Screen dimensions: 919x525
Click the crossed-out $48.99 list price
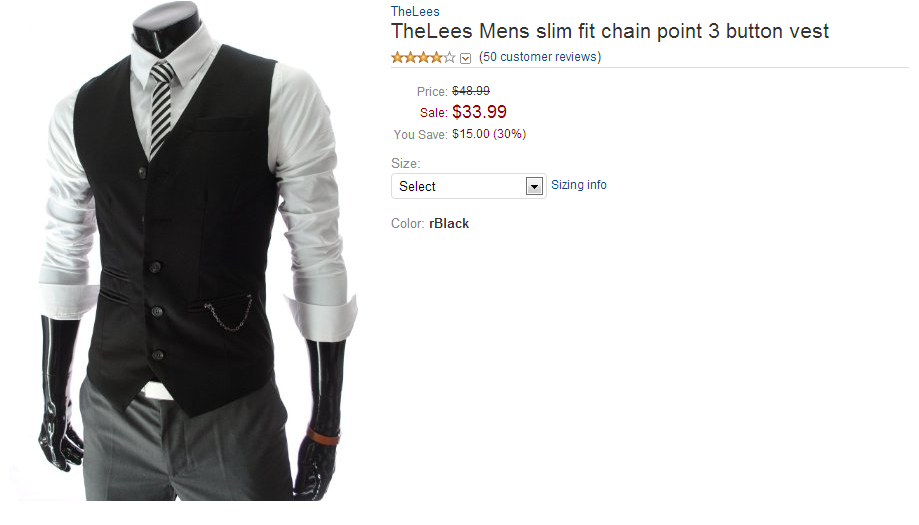[x=471, y=91]
